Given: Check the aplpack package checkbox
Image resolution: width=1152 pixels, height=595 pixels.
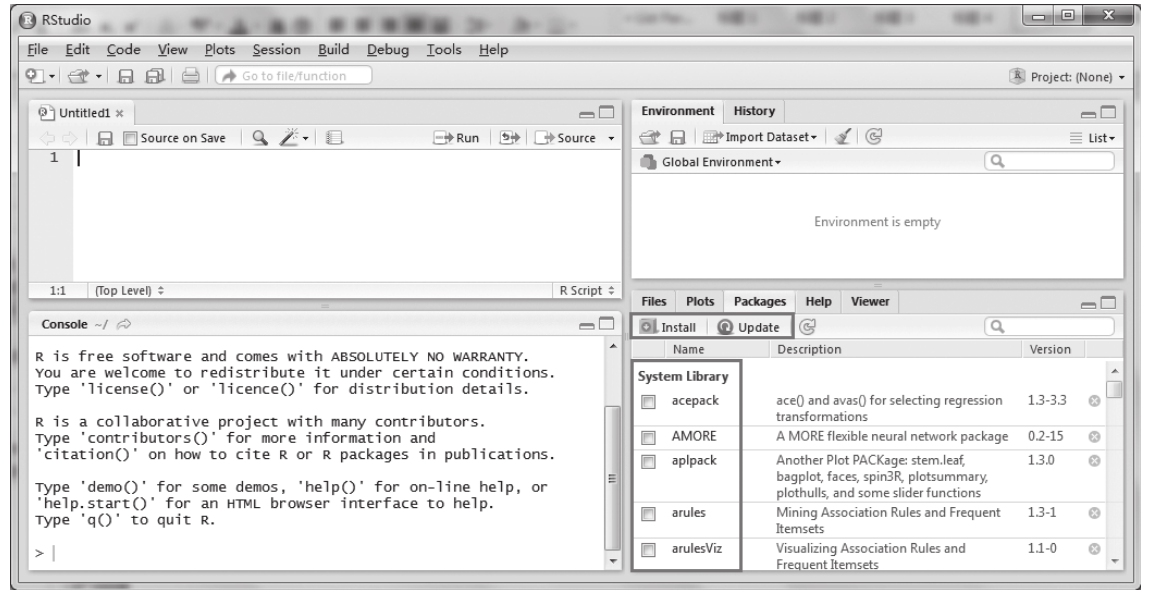Looking at the screenshot, I should click(648, 462).
